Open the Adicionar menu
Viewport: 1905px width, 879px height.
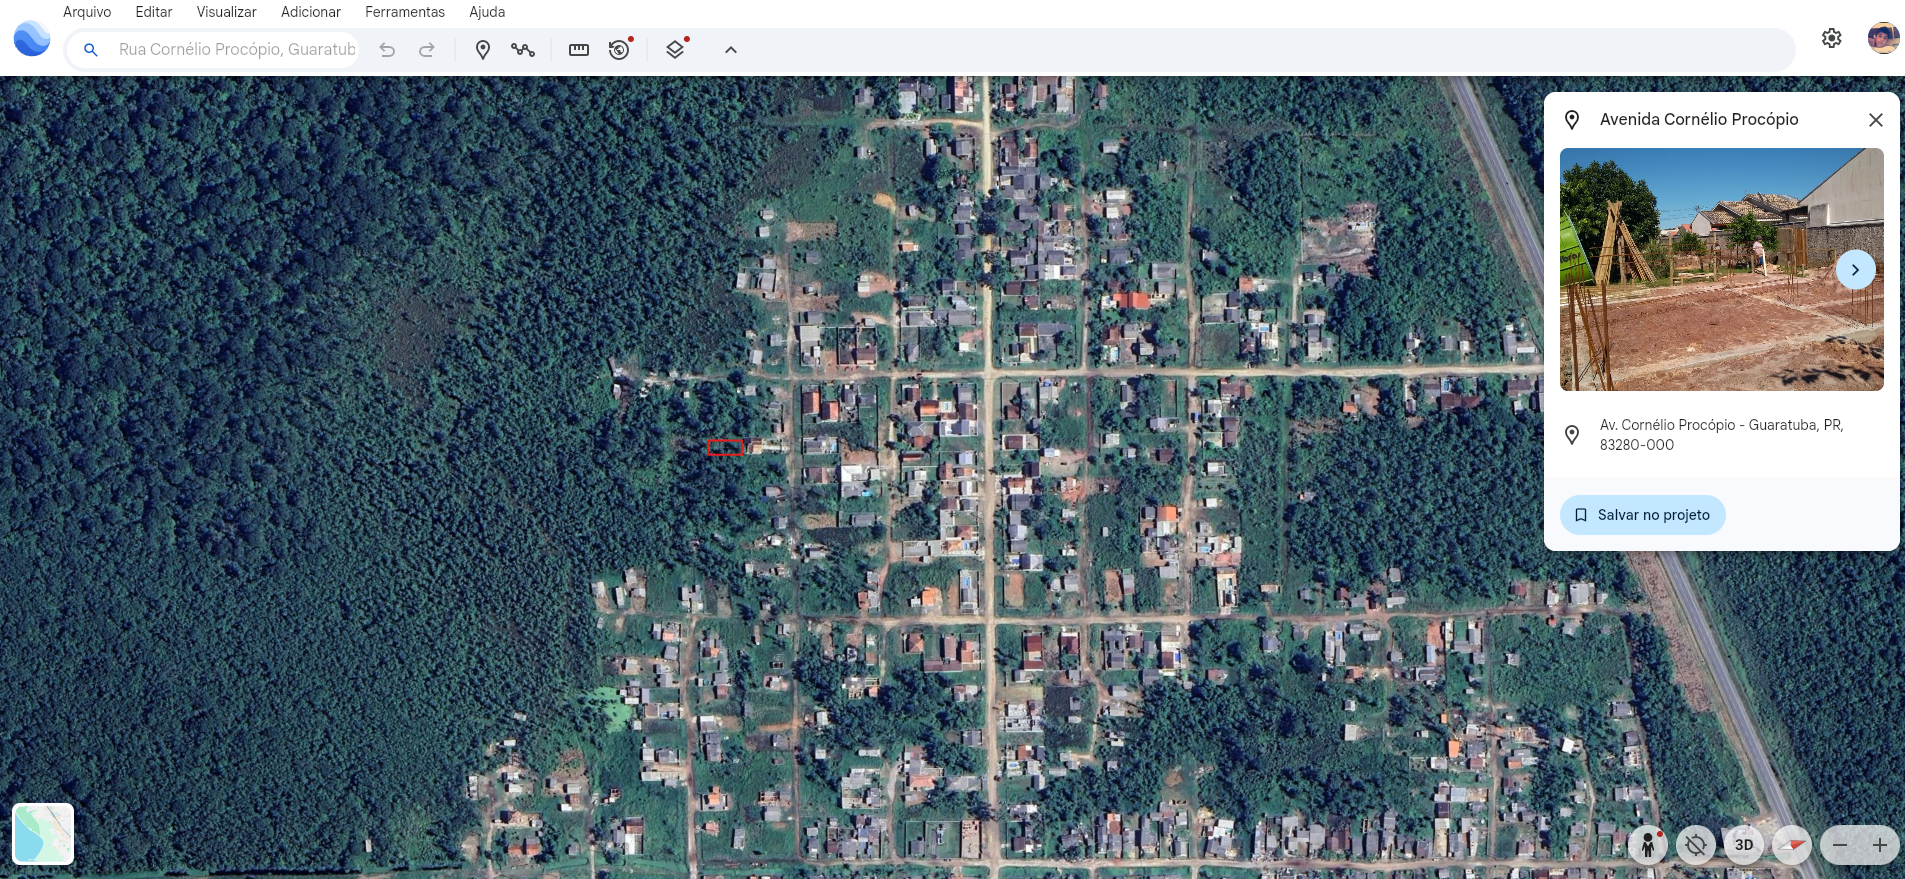pos(311,12)
